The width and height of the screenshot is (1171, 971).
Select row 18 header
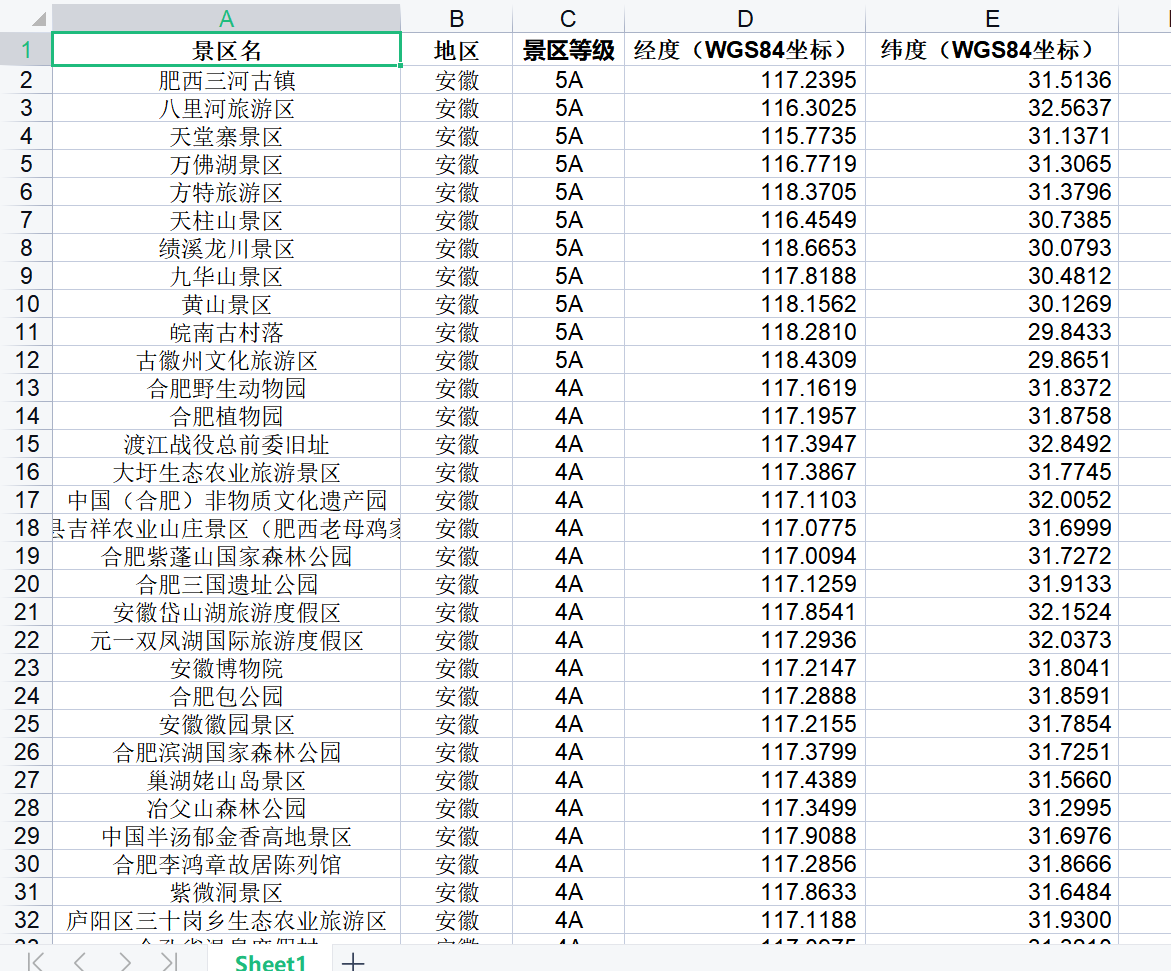(x=26, y=528)
